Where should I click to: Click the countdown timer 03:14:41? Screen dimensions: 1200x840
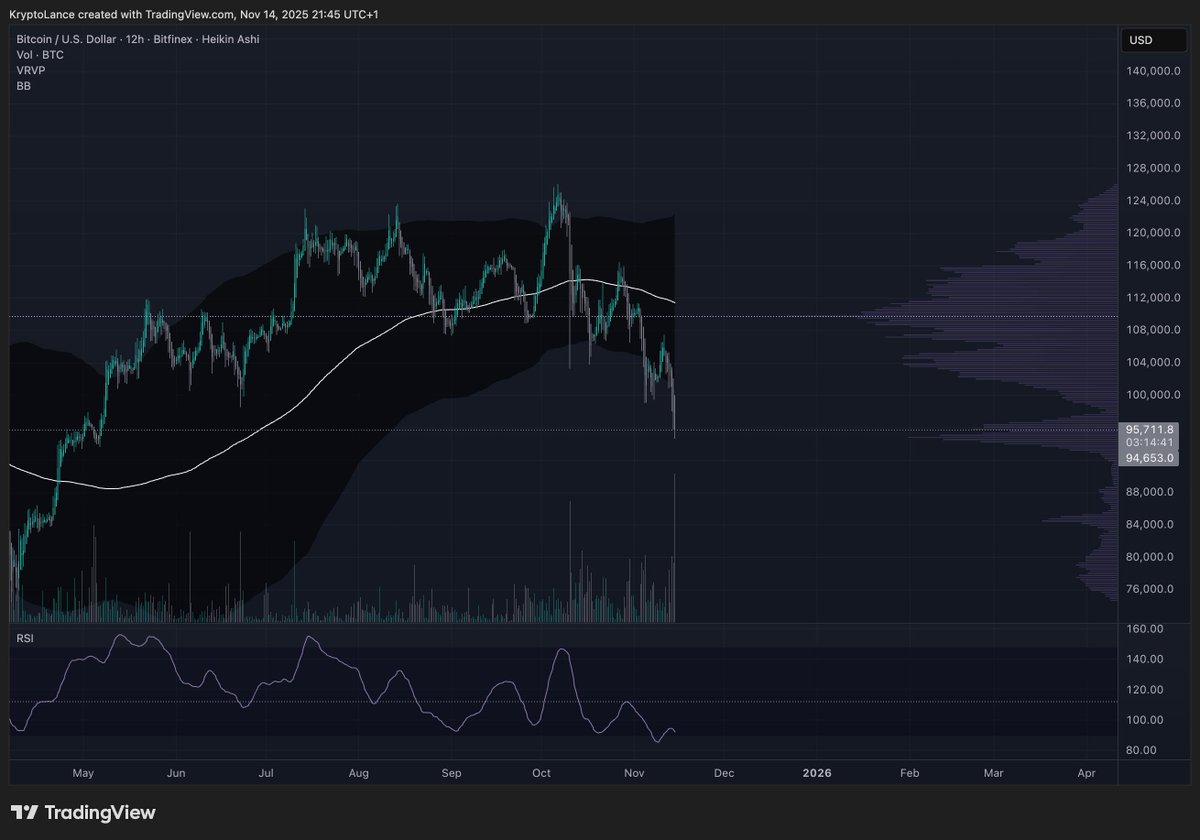click(x=1149, y=442)
